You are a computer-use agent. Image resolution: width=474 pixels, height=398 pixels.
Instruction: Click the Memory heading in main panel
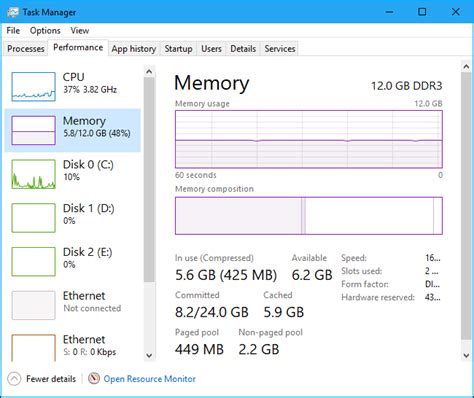212,83
